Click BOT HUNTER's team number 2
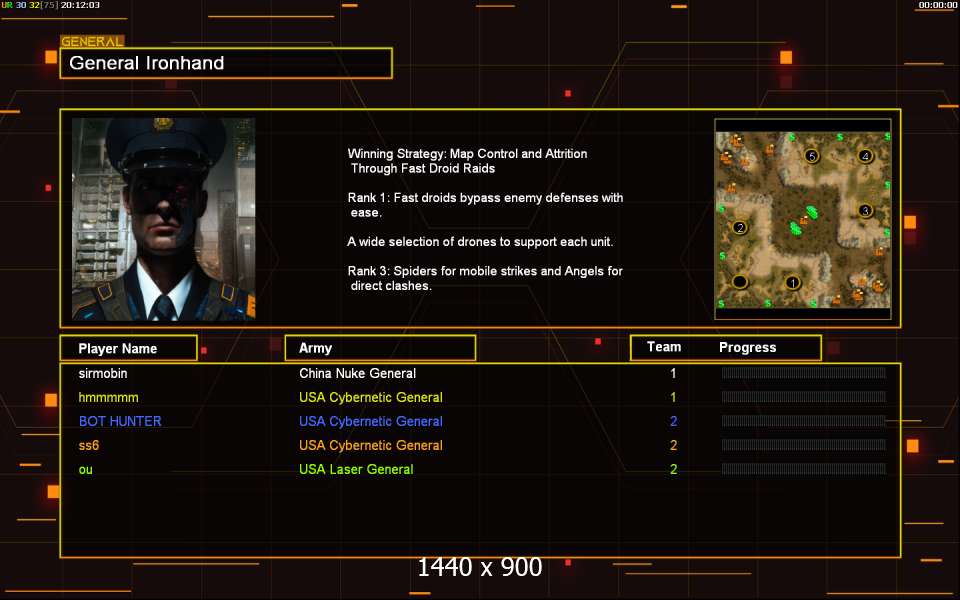960x600 pixels. [673, 421]
